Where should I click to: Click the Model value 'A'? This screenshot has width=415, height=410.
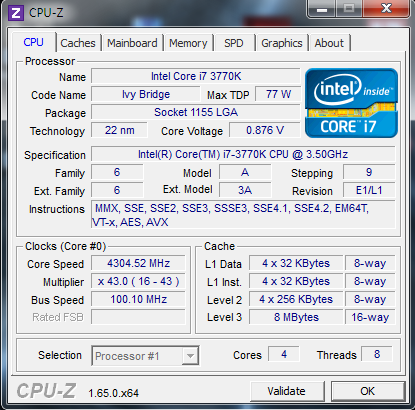point(245,172)
